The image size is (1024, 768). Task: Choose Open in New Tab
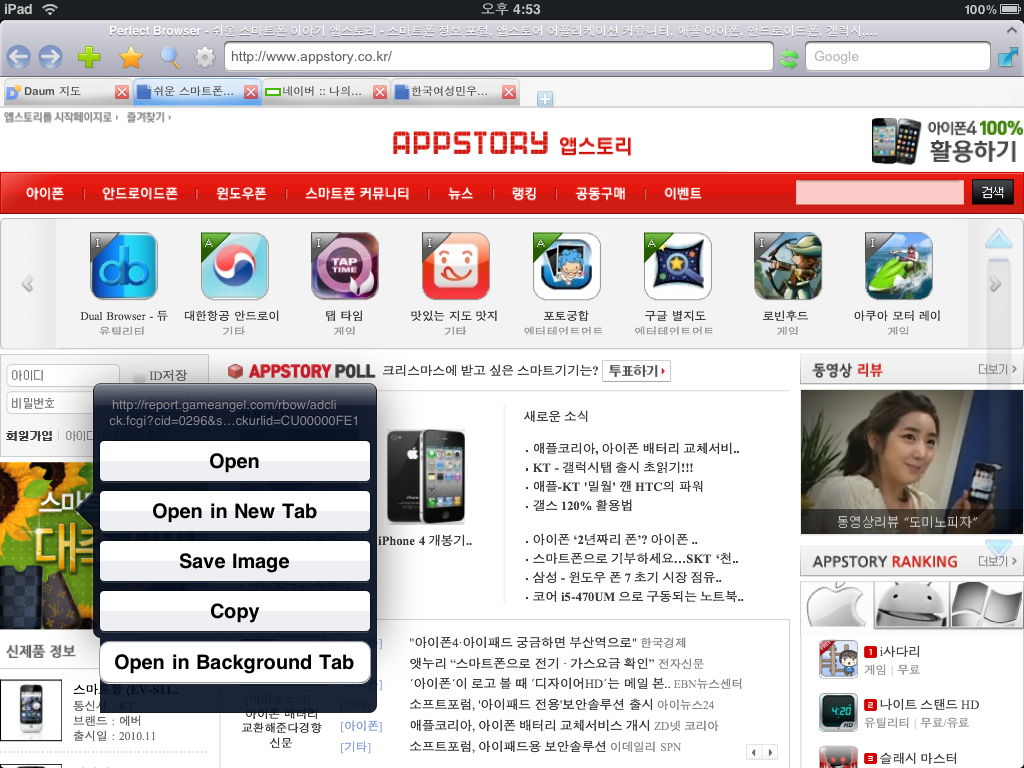235,511
